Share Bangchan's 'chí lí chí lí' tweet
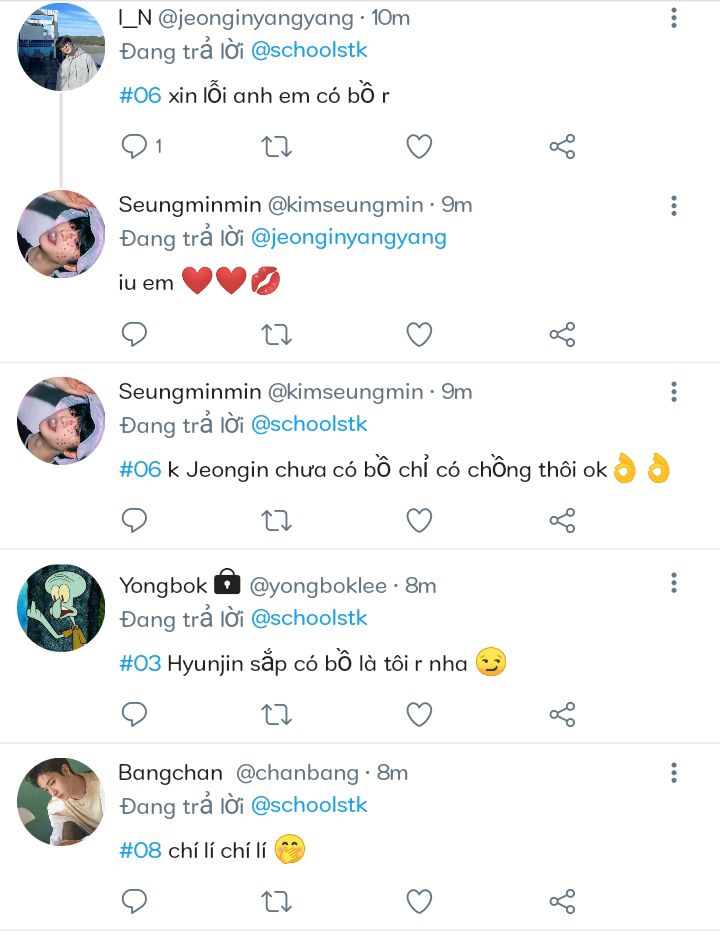 tap(562, 901)
